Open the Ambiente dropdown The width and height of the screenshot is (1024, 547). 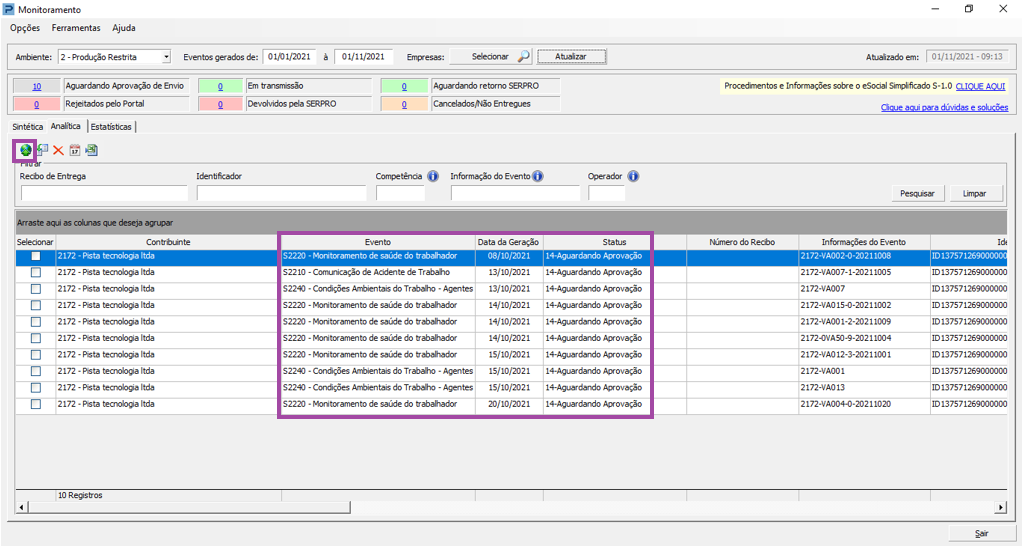point(166,57)
